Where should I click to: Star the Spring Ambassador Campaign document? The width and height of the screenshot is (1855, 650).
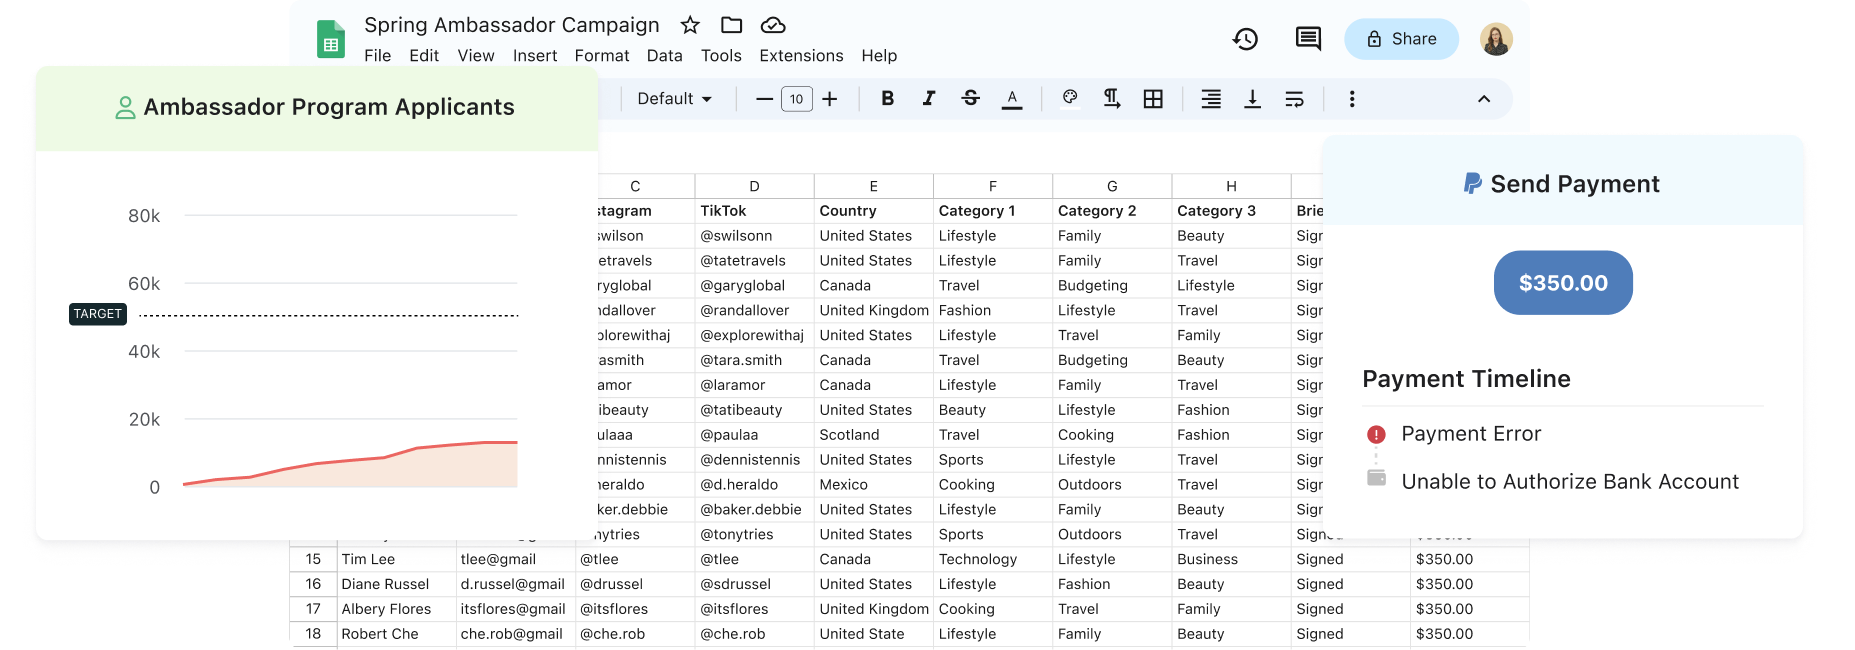click(x=690, y=25)
